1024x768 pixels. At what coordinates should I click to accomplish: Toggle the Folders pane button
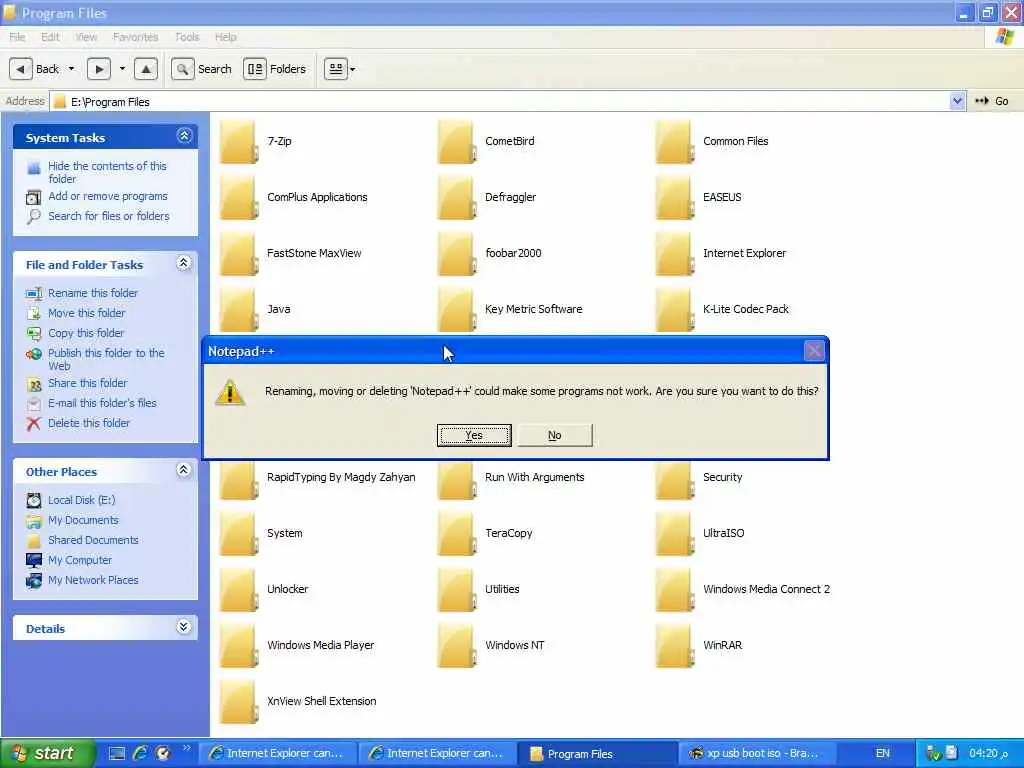(x=275, y=69)
